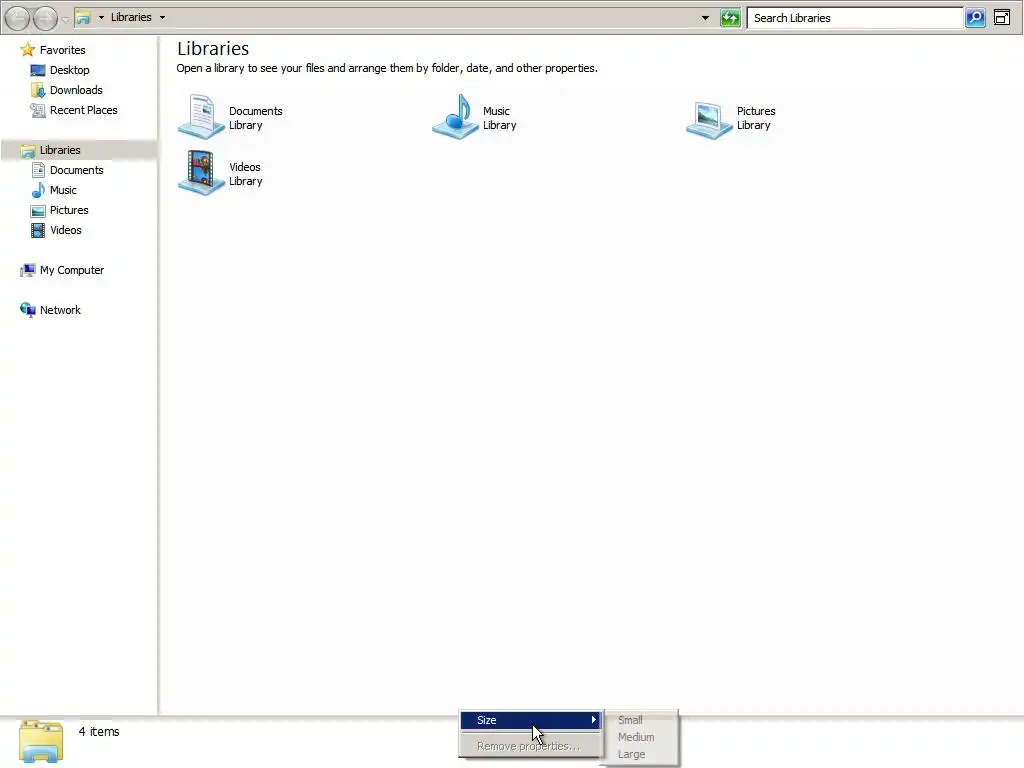Viewport: 1024px width, 768px height.
Task: Open Music under Libraries in sidebar
Action: pos(63,190)
